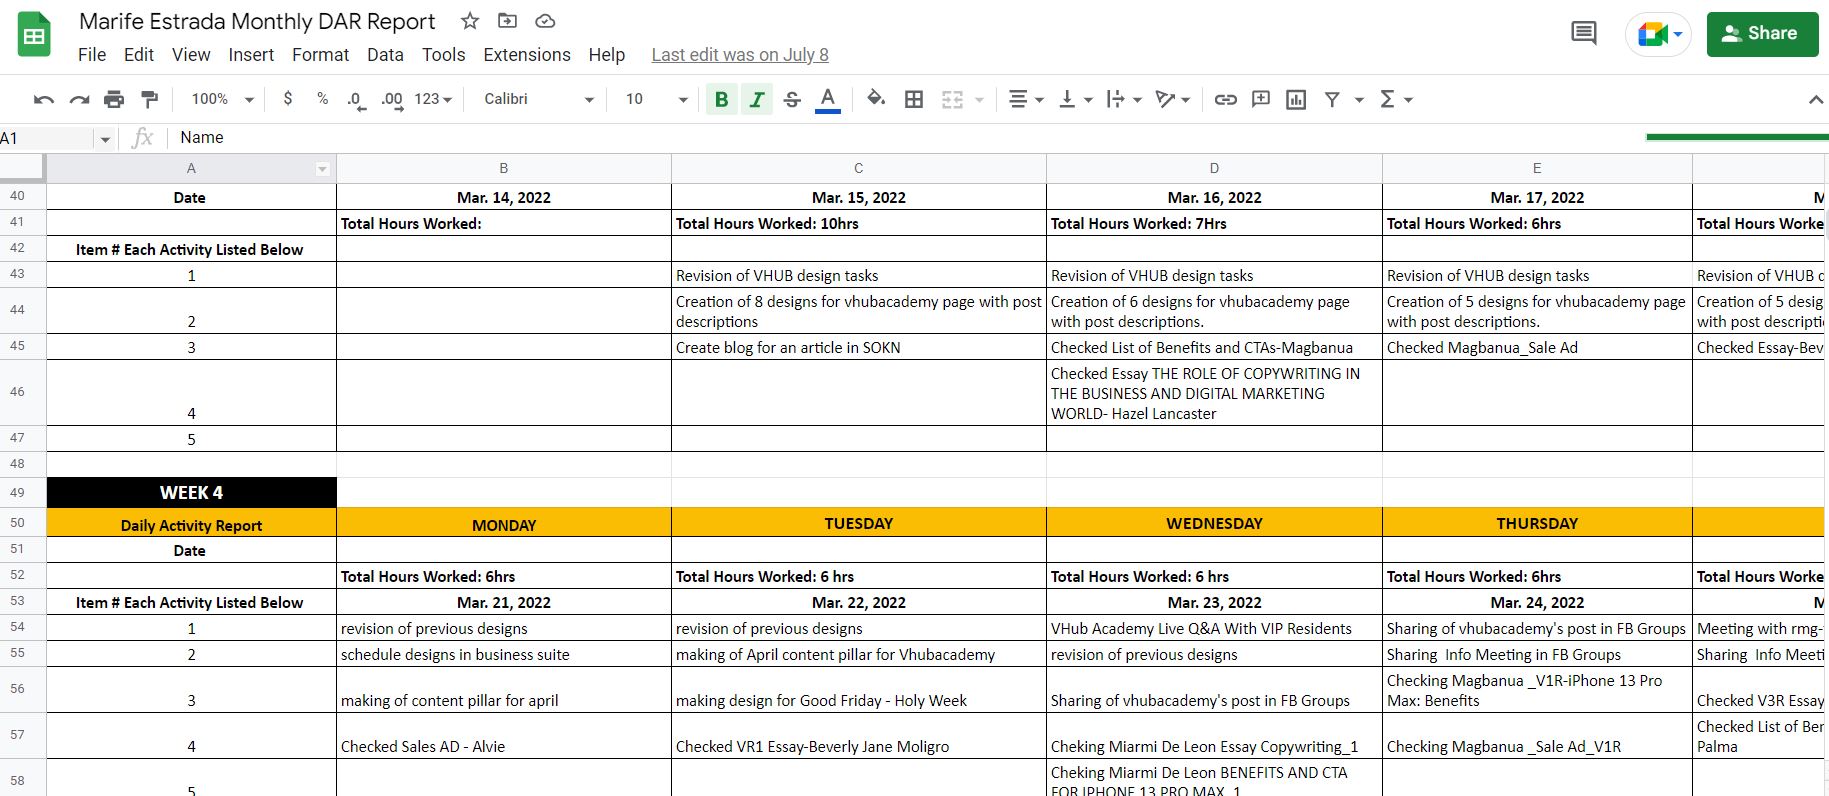Screen dimensions: 1829x796
Task: Open horizontal align dropdown
Action: coord(1026,99)
